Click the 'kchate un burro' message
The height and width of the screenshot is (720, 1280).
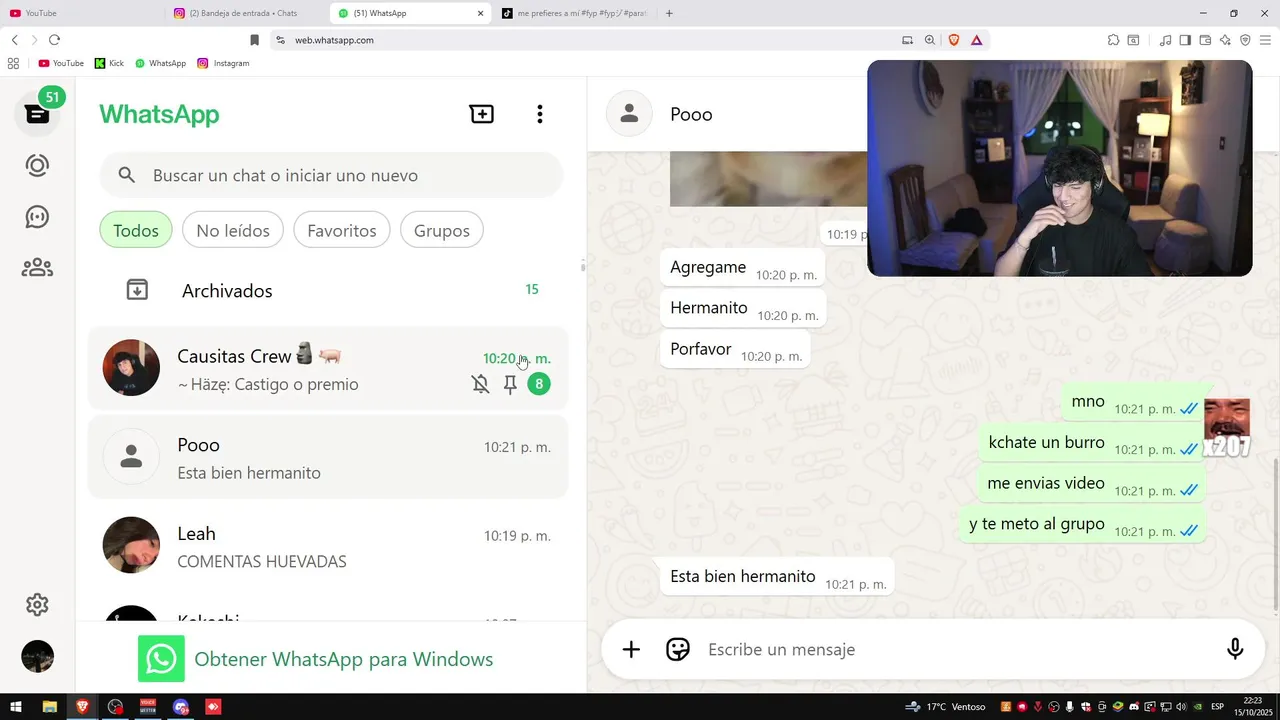pos(1093,443)
